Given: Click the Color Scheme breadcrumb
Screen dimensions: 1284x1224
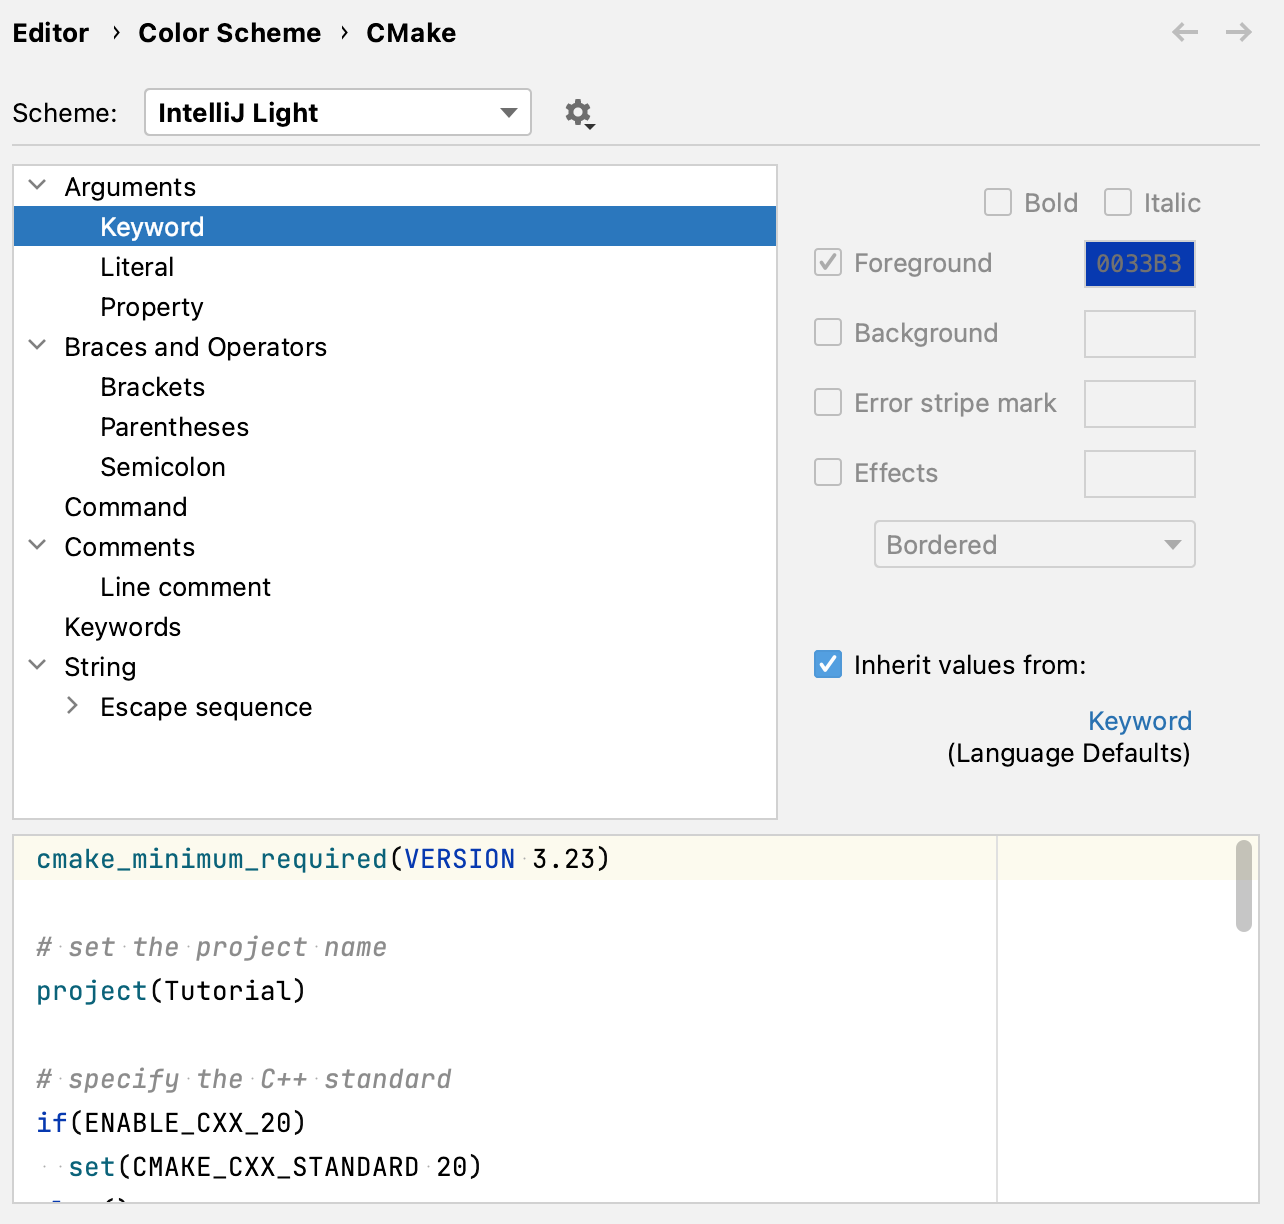Looking at the screenshot, I should (230, 33).
